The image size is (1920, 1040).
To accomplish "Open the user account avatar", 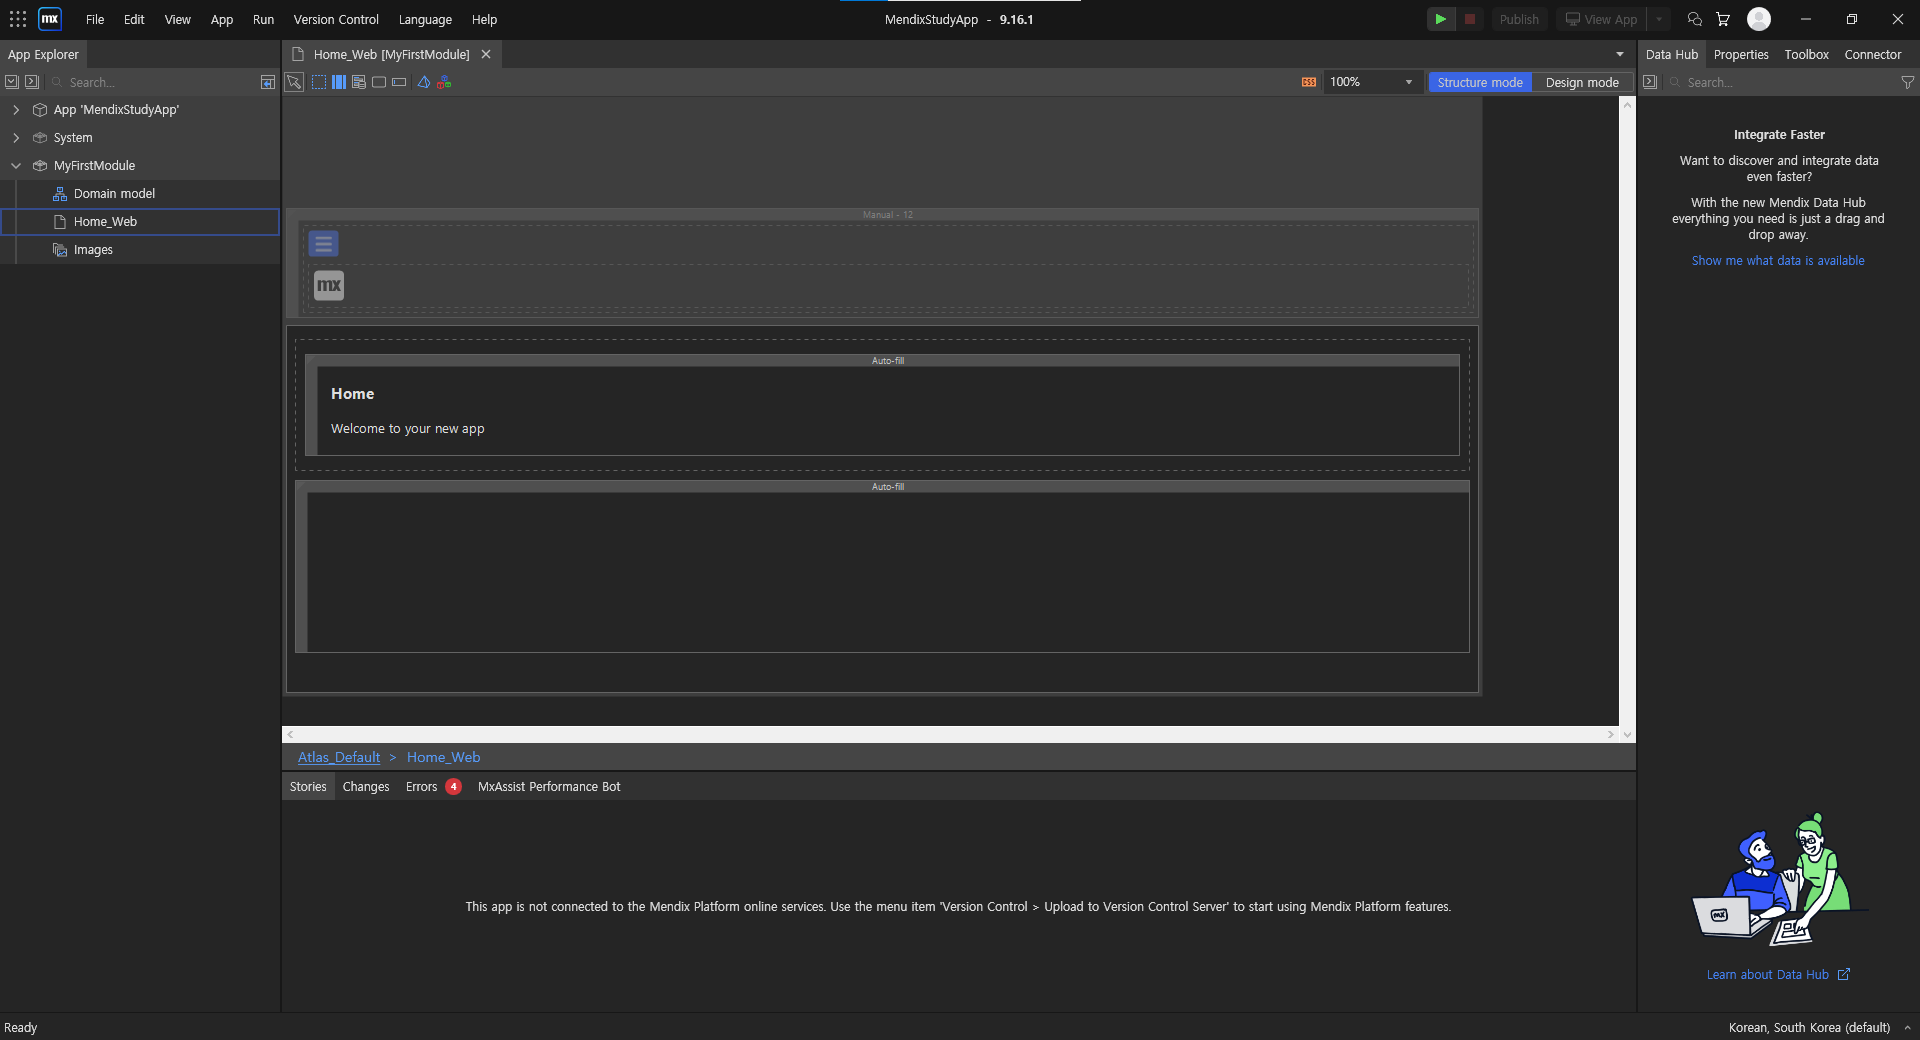I will 1759,19.
